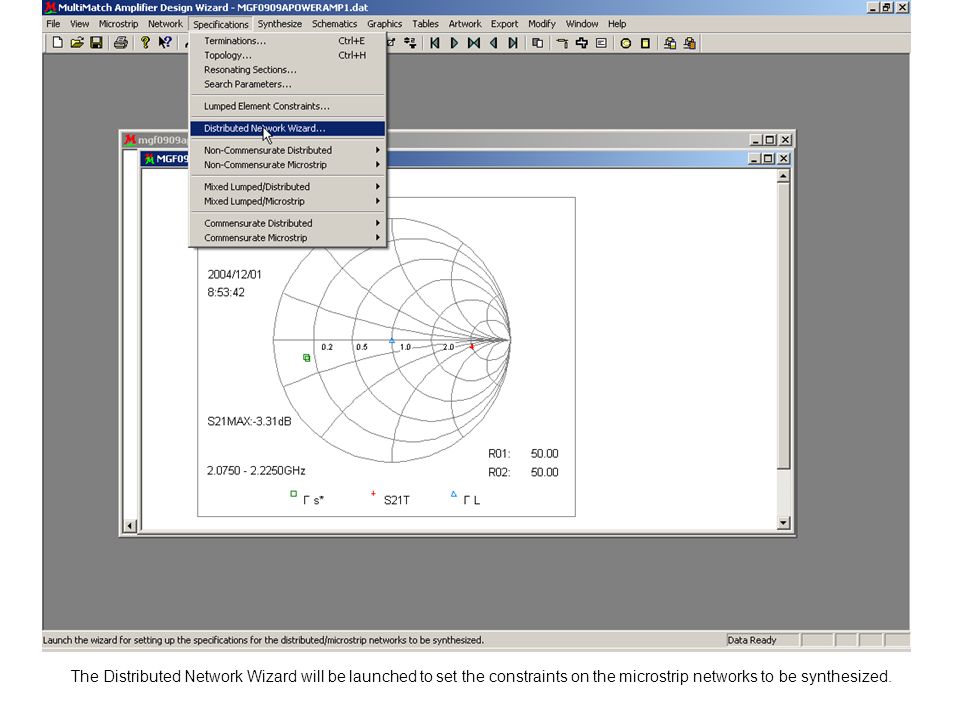960x720 pixels.
Task: Click the yellow circle toolbar icon
Action: (x=626, y=43)
